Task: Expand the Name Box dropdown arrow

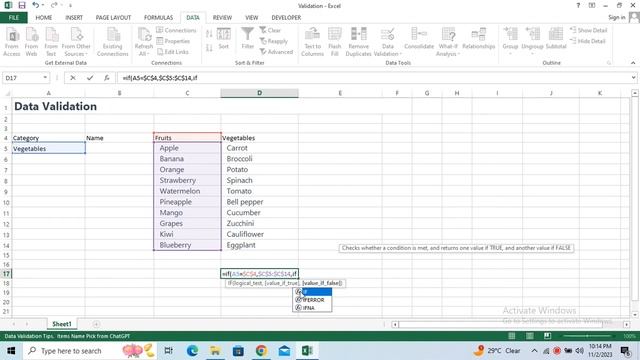Action: (x=45, y=78)
